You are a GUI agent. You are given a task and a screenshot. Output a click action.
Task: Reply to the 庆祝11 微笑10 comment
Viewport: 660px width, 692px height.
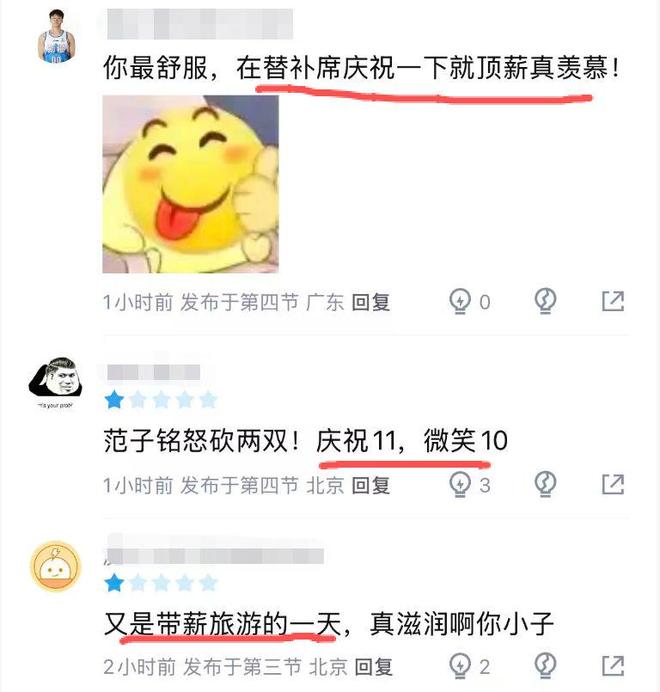(x=371, y=485)
